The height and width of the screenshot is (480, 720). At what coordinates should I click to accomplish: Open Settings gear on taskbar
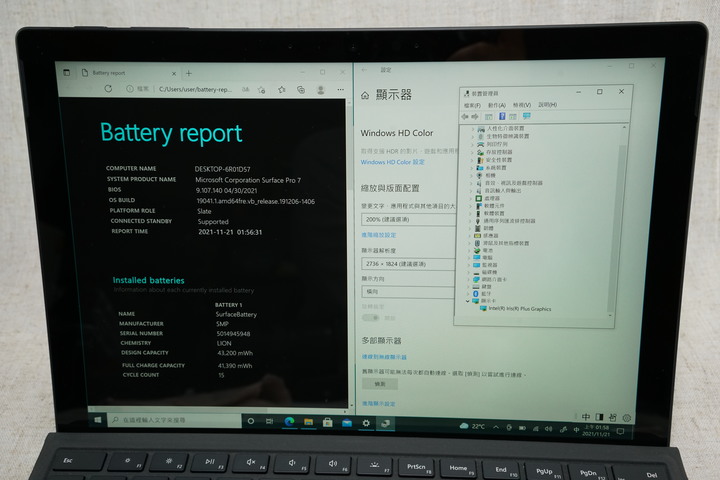[366, 423]
